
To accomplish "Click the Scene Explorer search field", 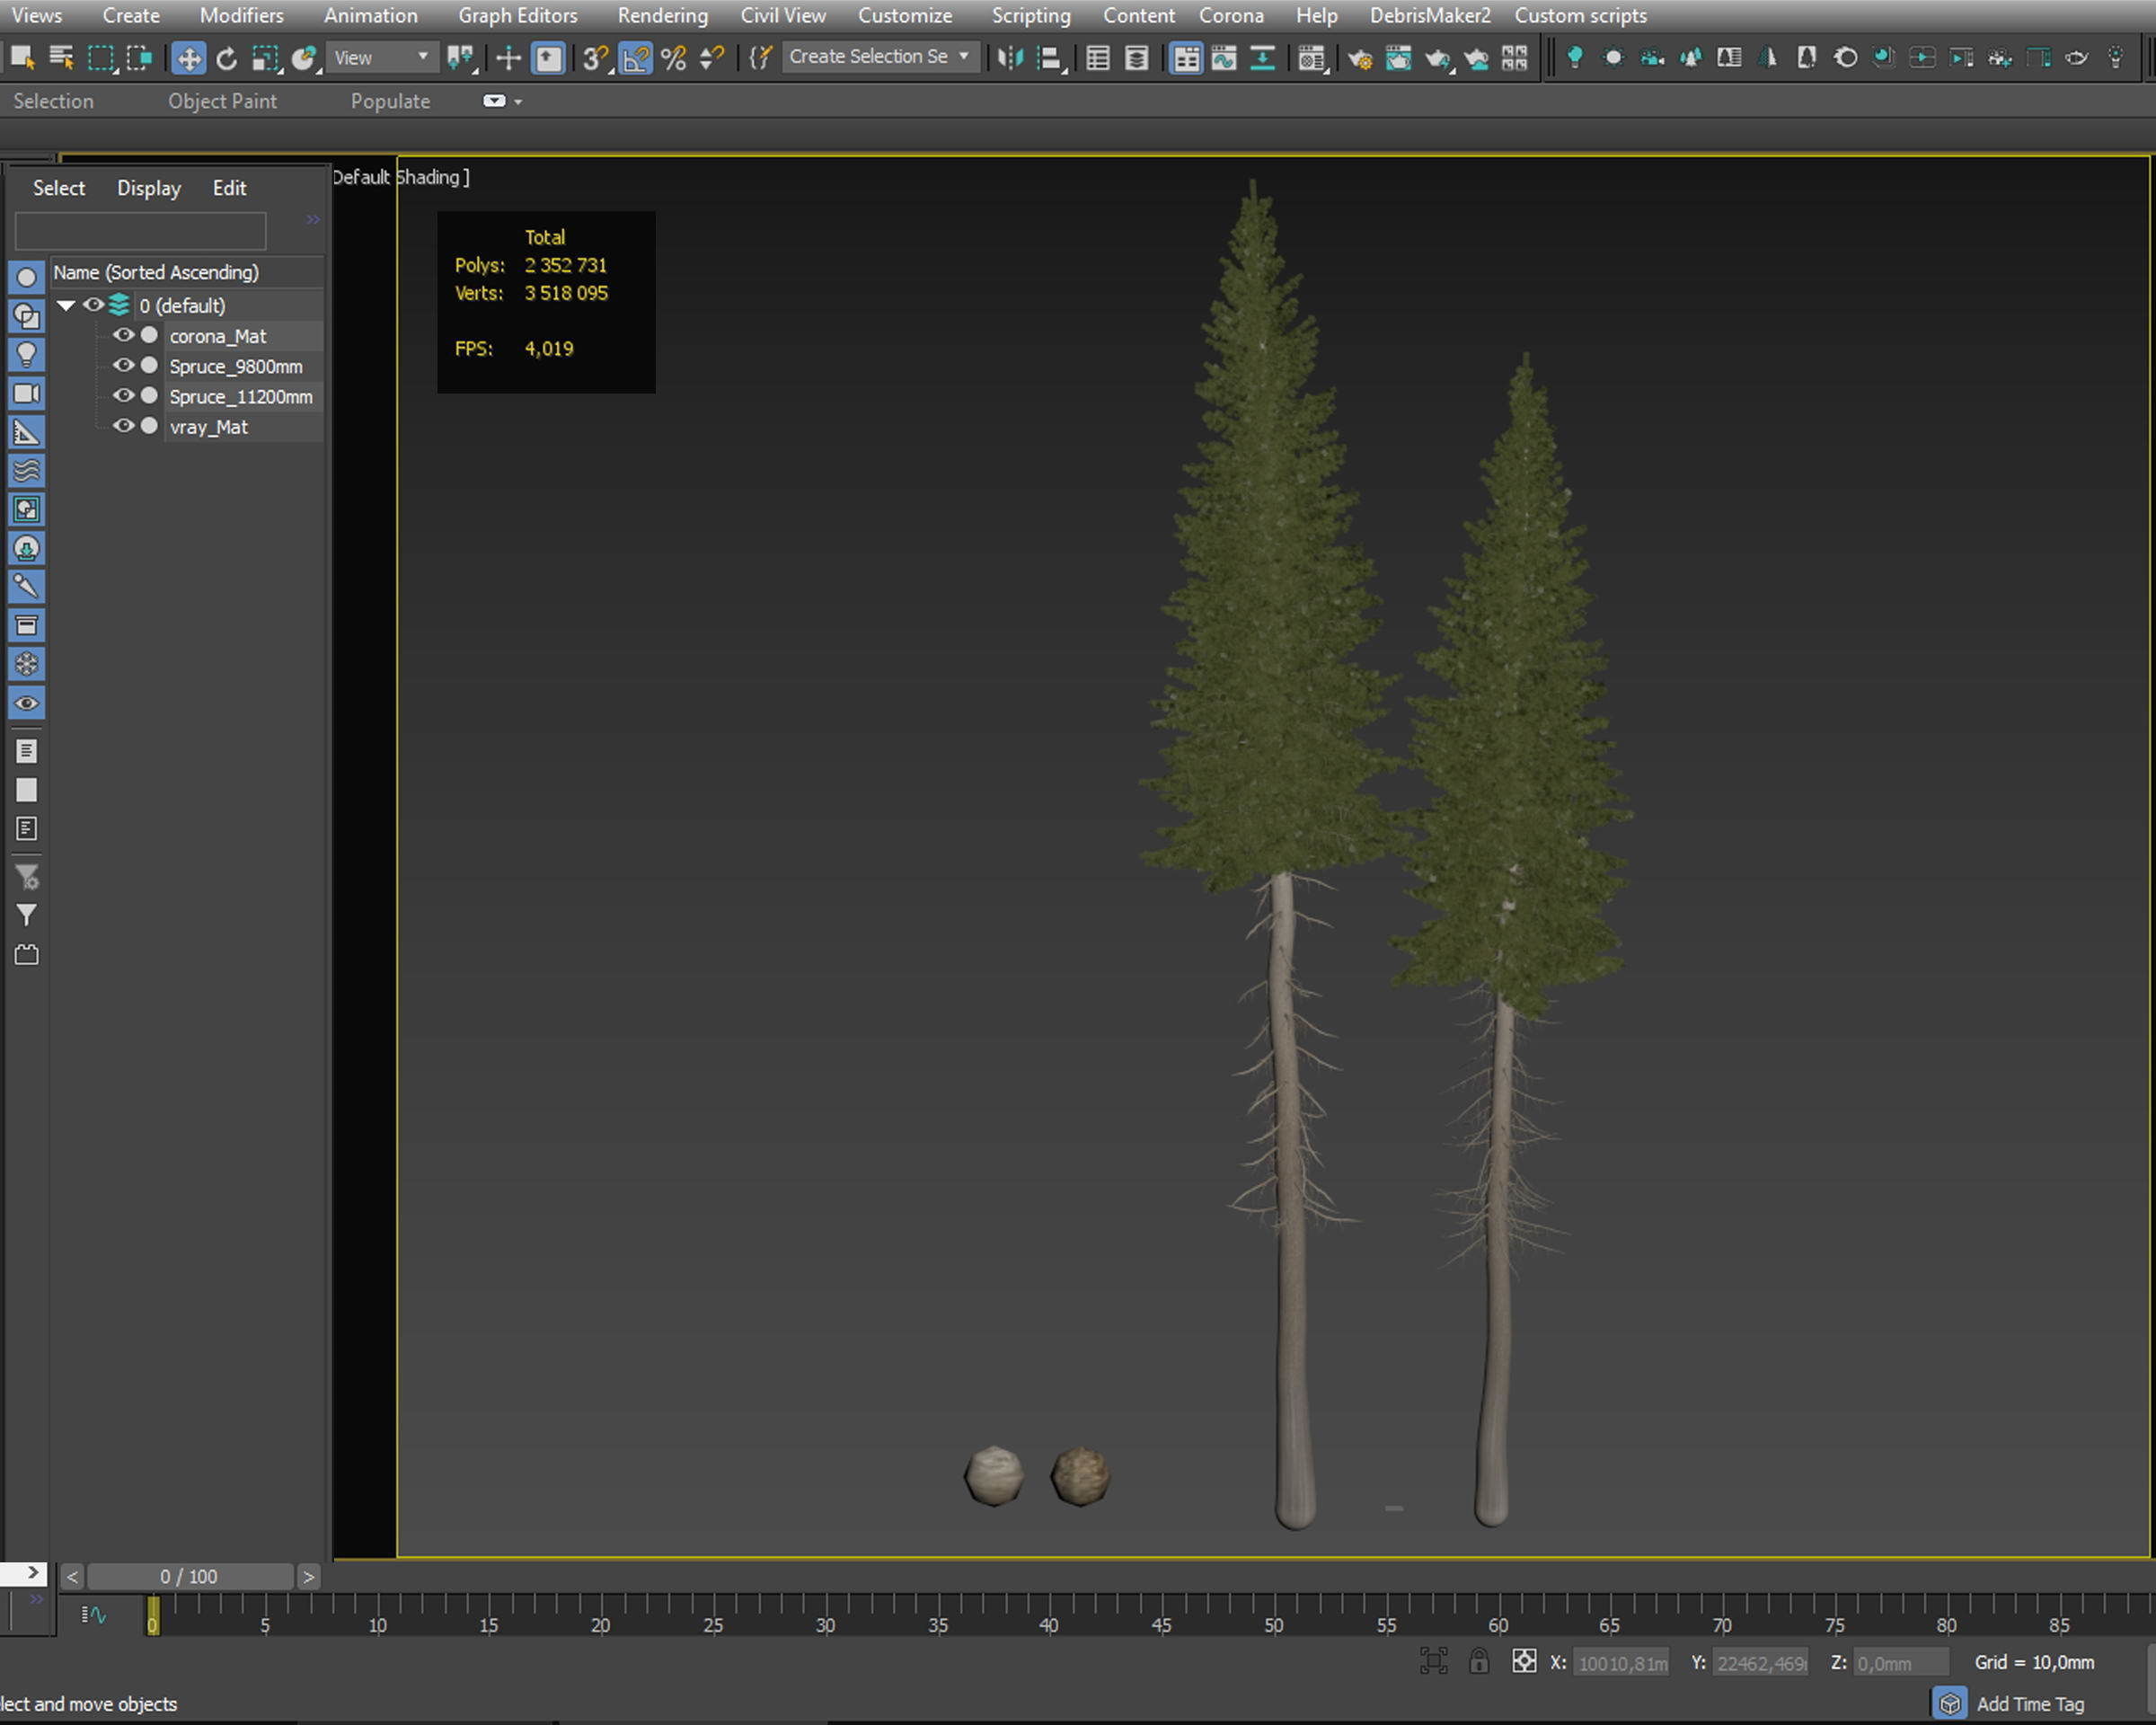I will point(140,231).
